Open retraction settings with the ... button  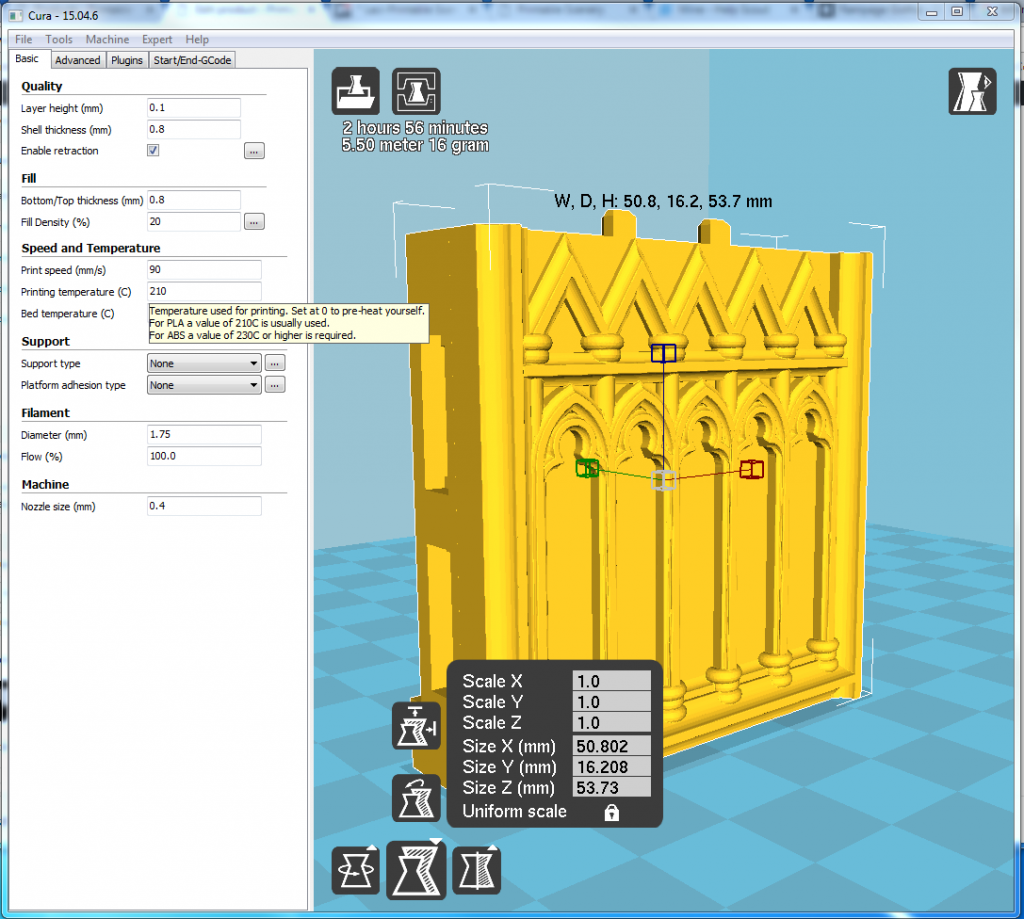(x=254, y=151)
